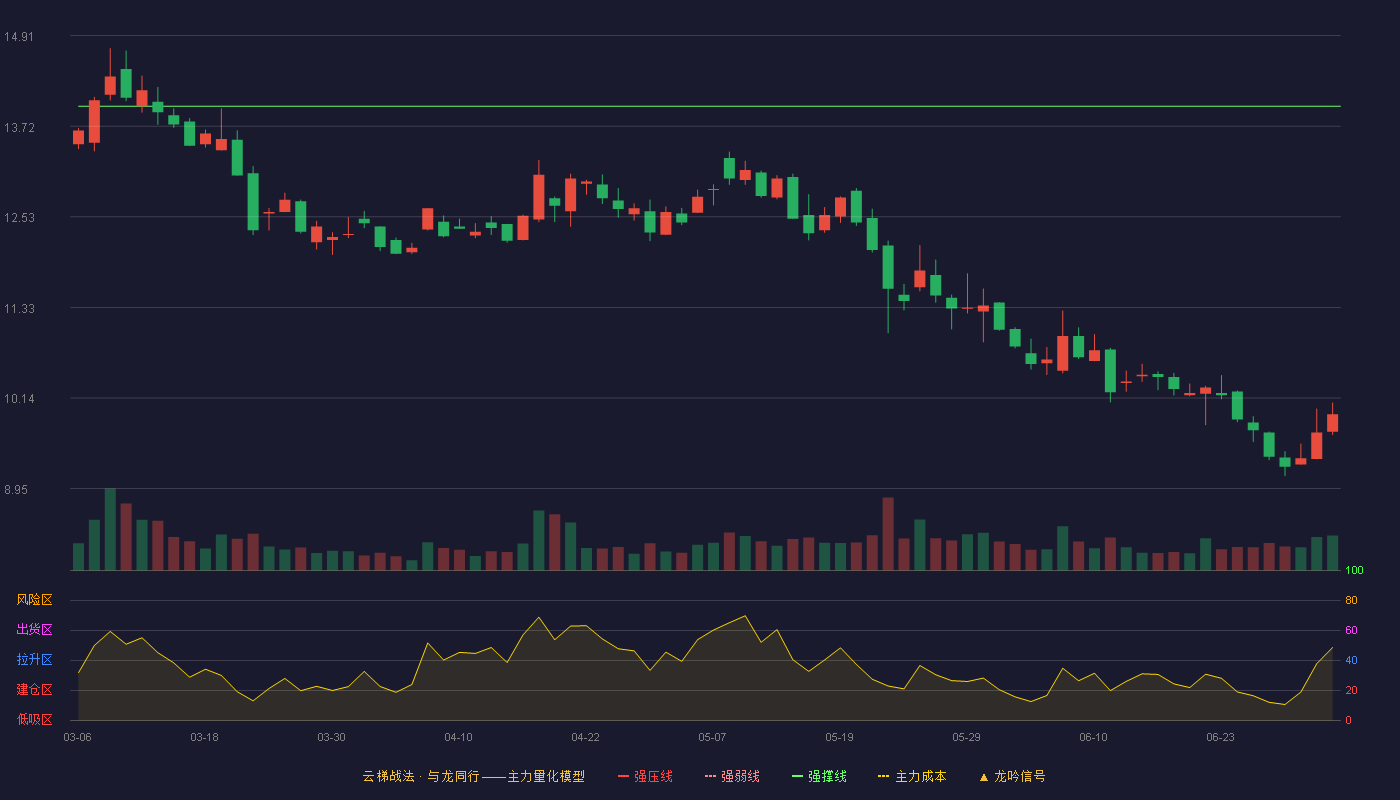Click the 04-22 date label
The image size is (1400, 800).
(x=585, y=737)
